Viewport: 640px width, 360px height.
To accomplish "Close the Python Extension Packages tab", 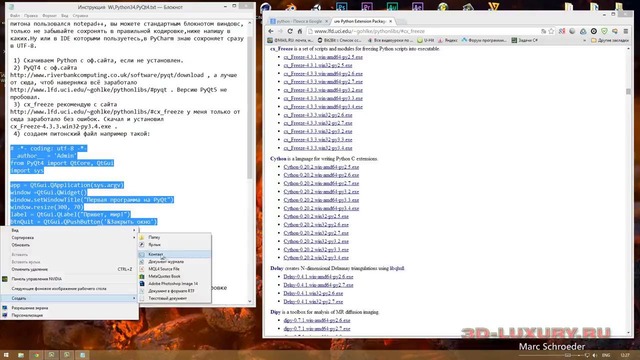I will coord(390,21).
